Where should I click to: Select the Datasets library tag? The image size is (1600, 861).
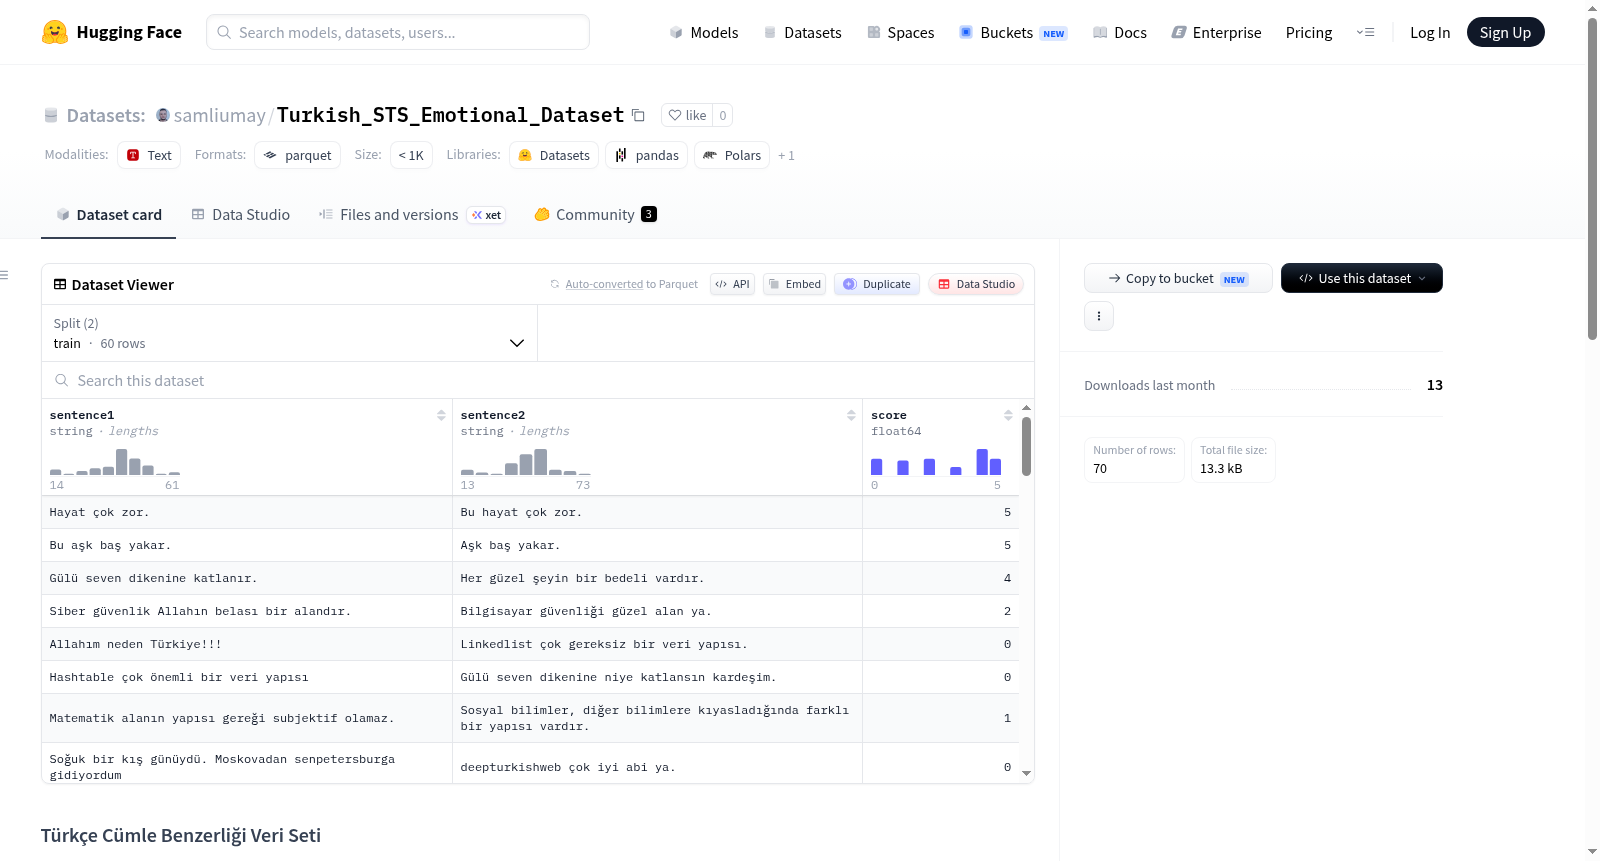554,155
